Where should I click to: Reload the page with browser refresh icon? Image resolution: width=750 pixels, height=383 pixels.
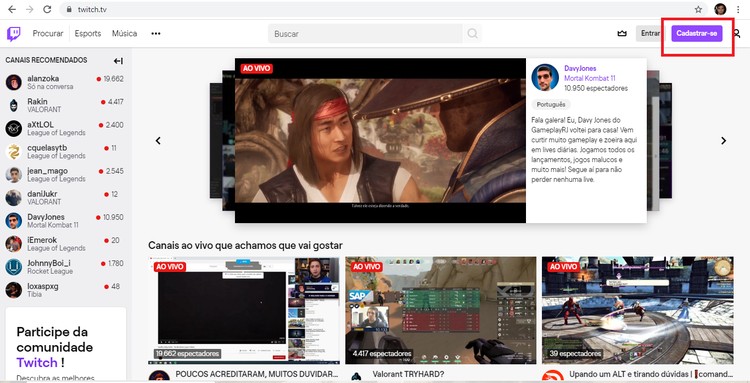(47, 9)
